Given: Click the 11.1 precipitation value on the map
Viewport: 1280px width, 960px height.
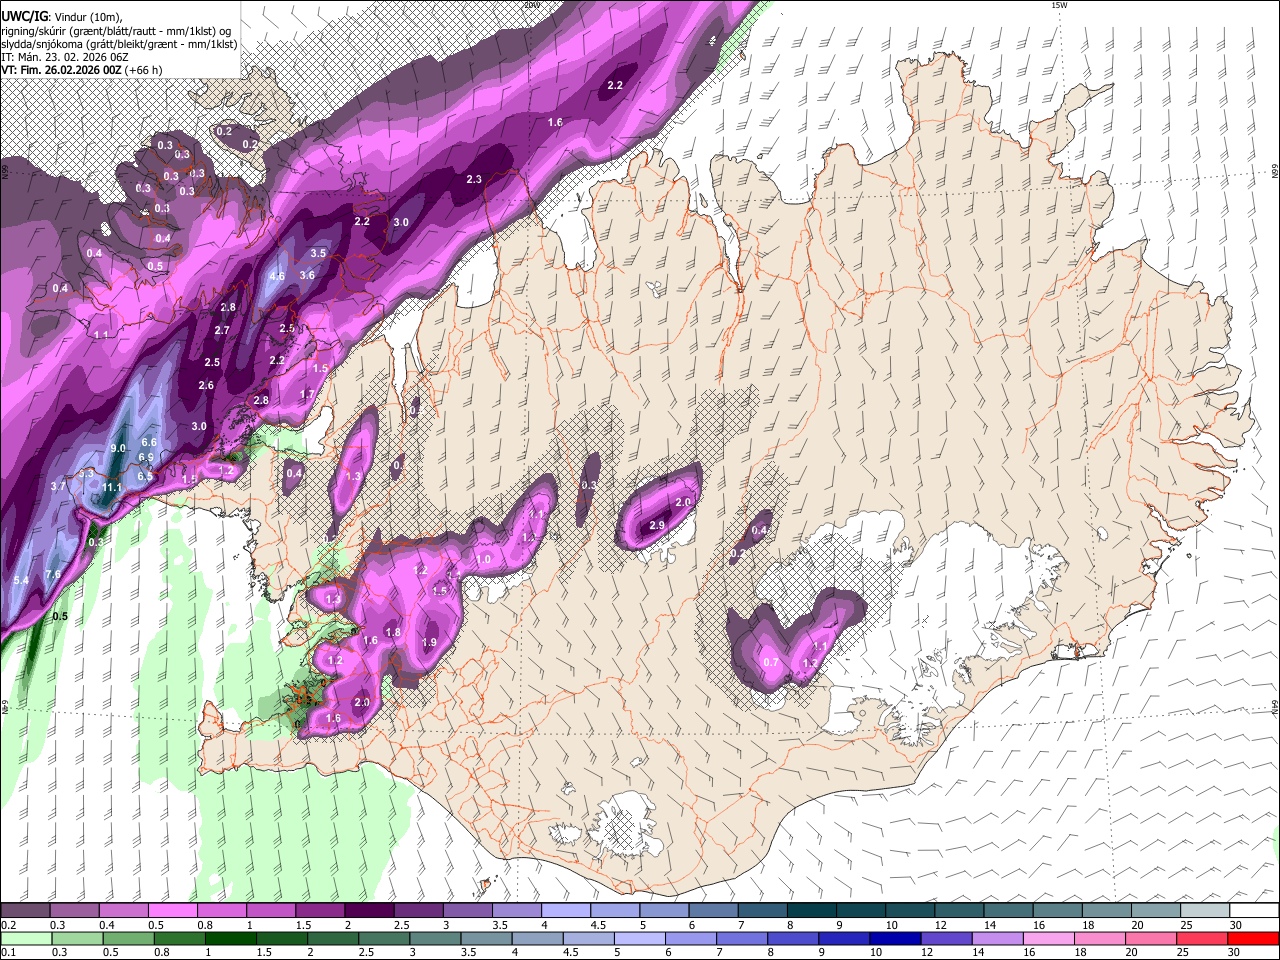Looking at the screenshot, I should (111, 488).
